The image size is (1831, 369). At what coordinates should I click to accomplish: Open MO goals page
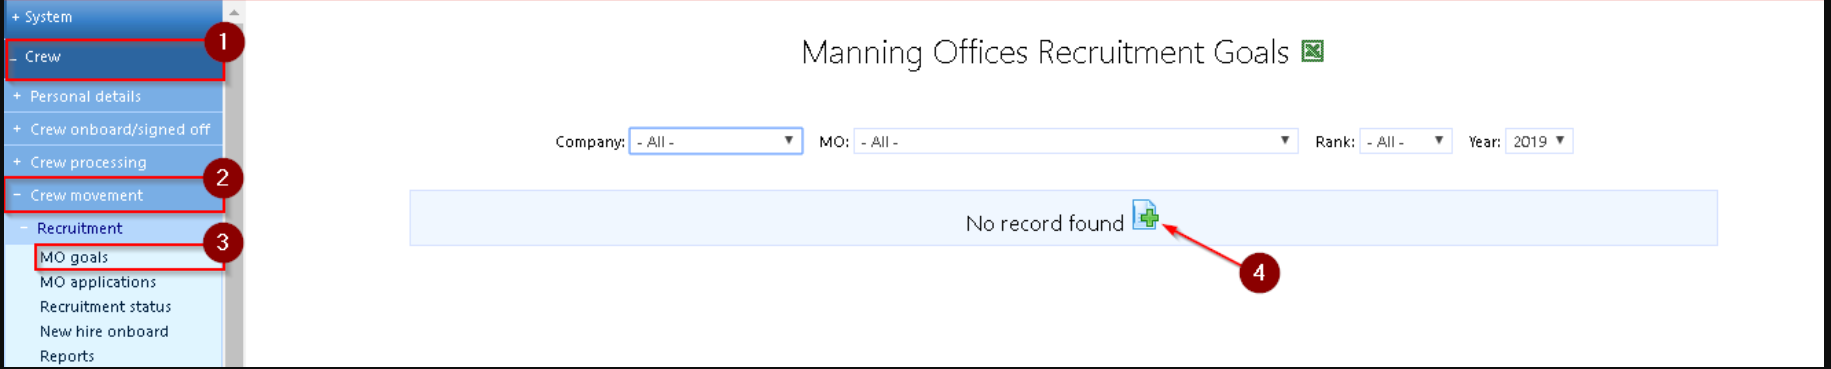tap(74, 257)
